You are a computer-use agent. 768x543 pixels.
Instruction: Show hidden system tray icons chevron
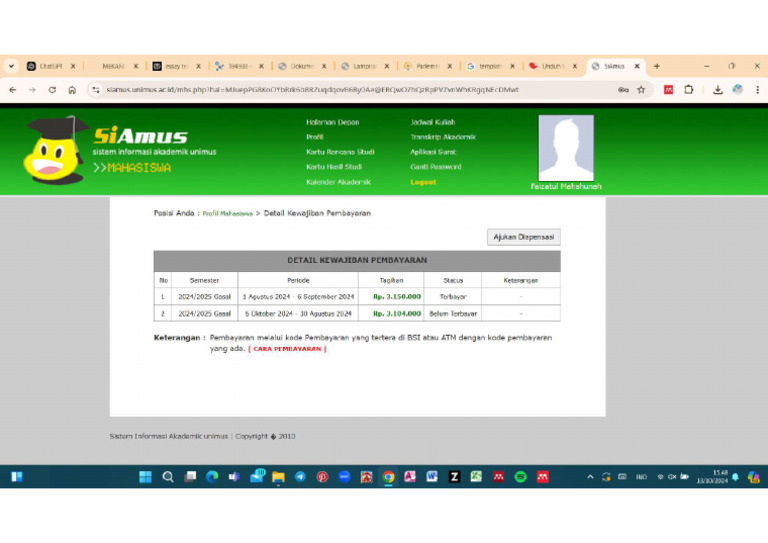[x=590, y=477]
